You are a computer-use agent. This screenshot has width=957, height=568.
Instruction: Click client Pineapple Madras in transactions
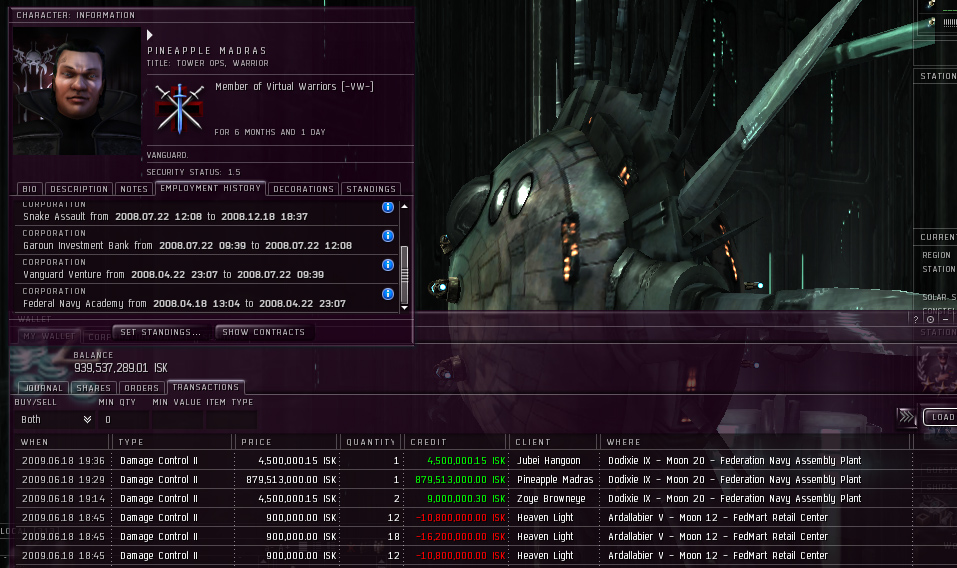555,480
